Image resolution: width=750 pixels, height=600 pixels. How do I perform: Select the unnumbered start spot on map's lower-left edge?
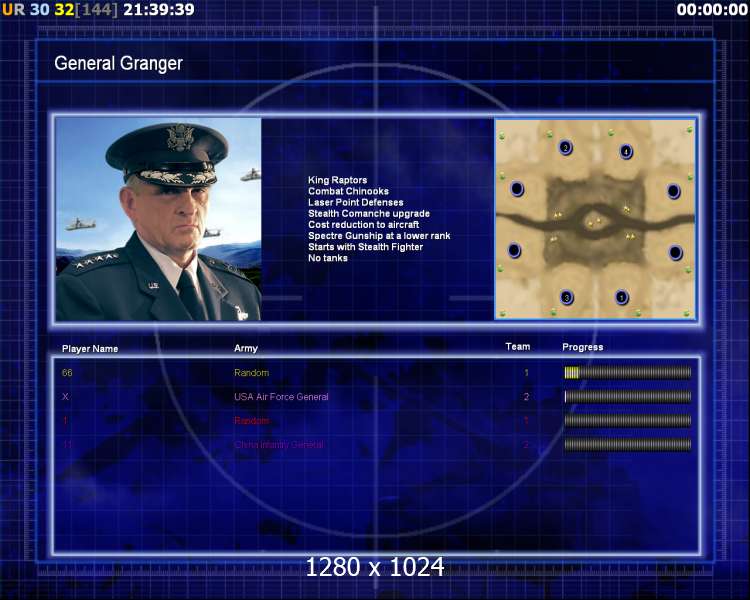pyautogui.click(x=514, y=250)
